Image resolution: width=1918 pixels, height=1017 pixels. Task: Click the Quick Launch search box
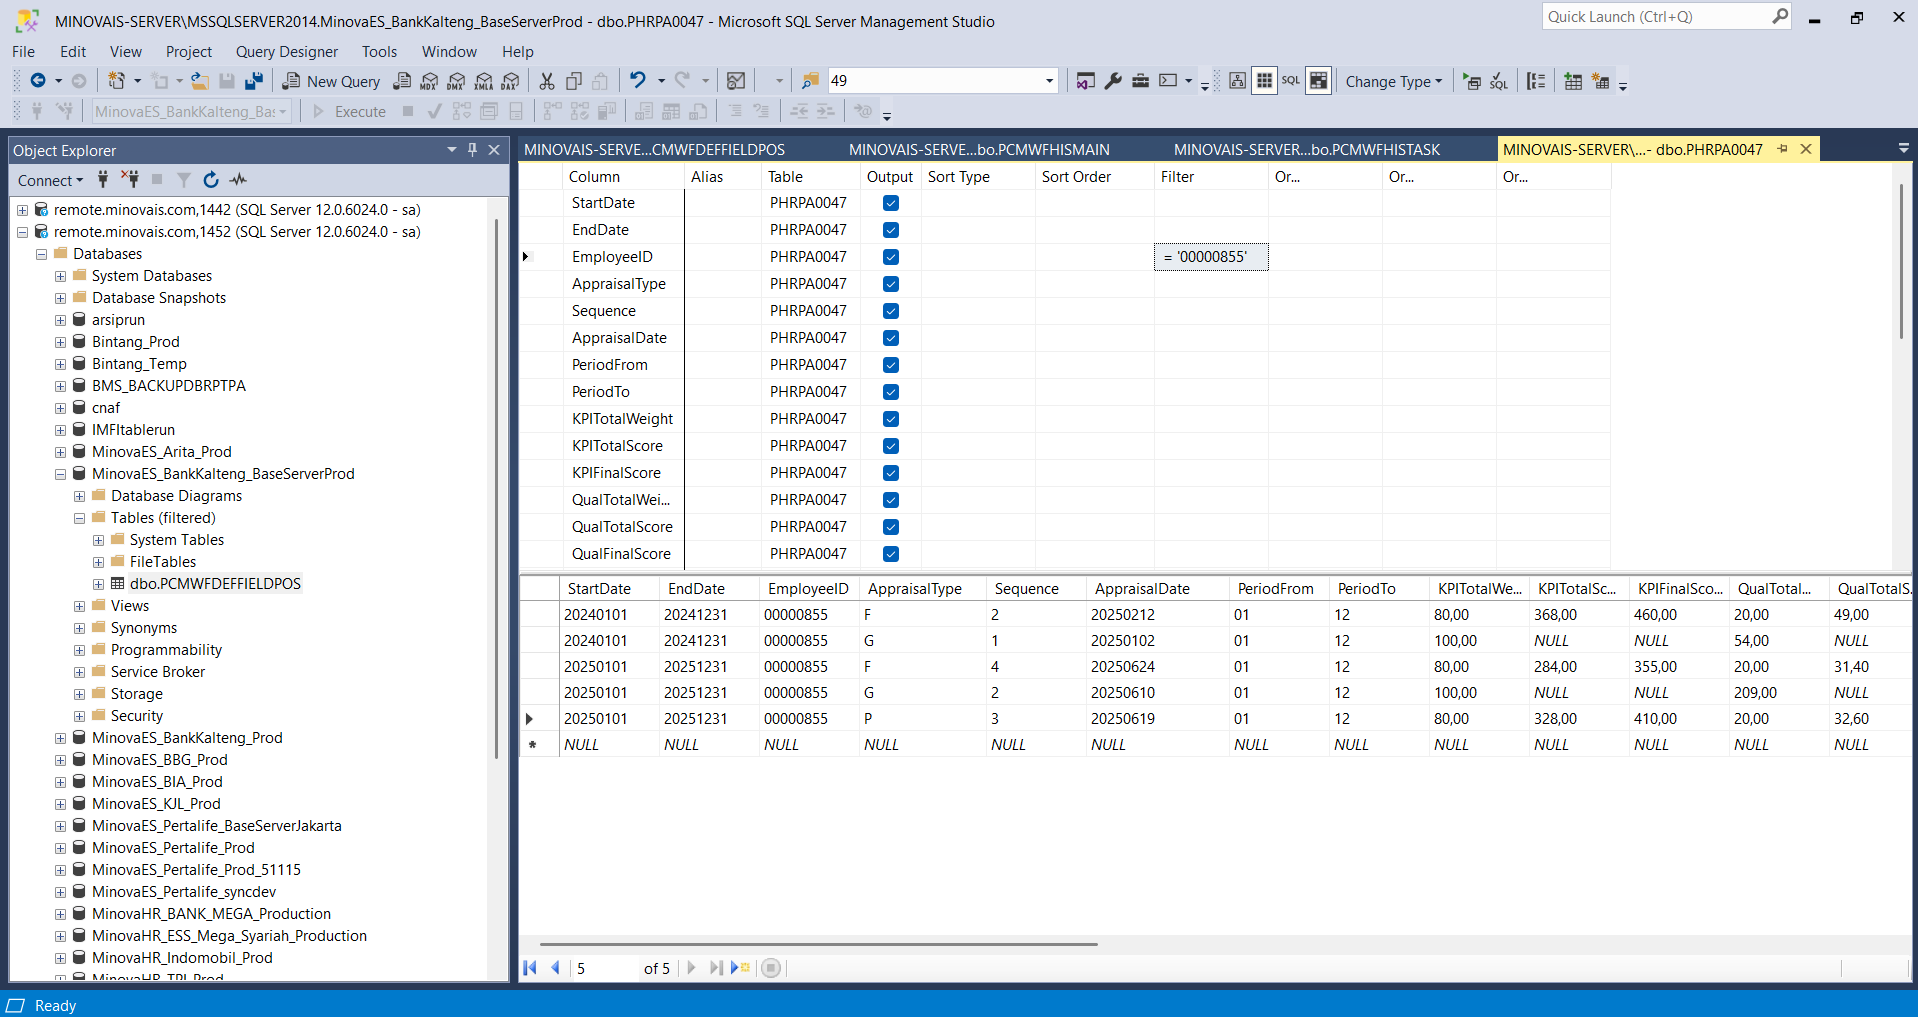point(1668,17)
